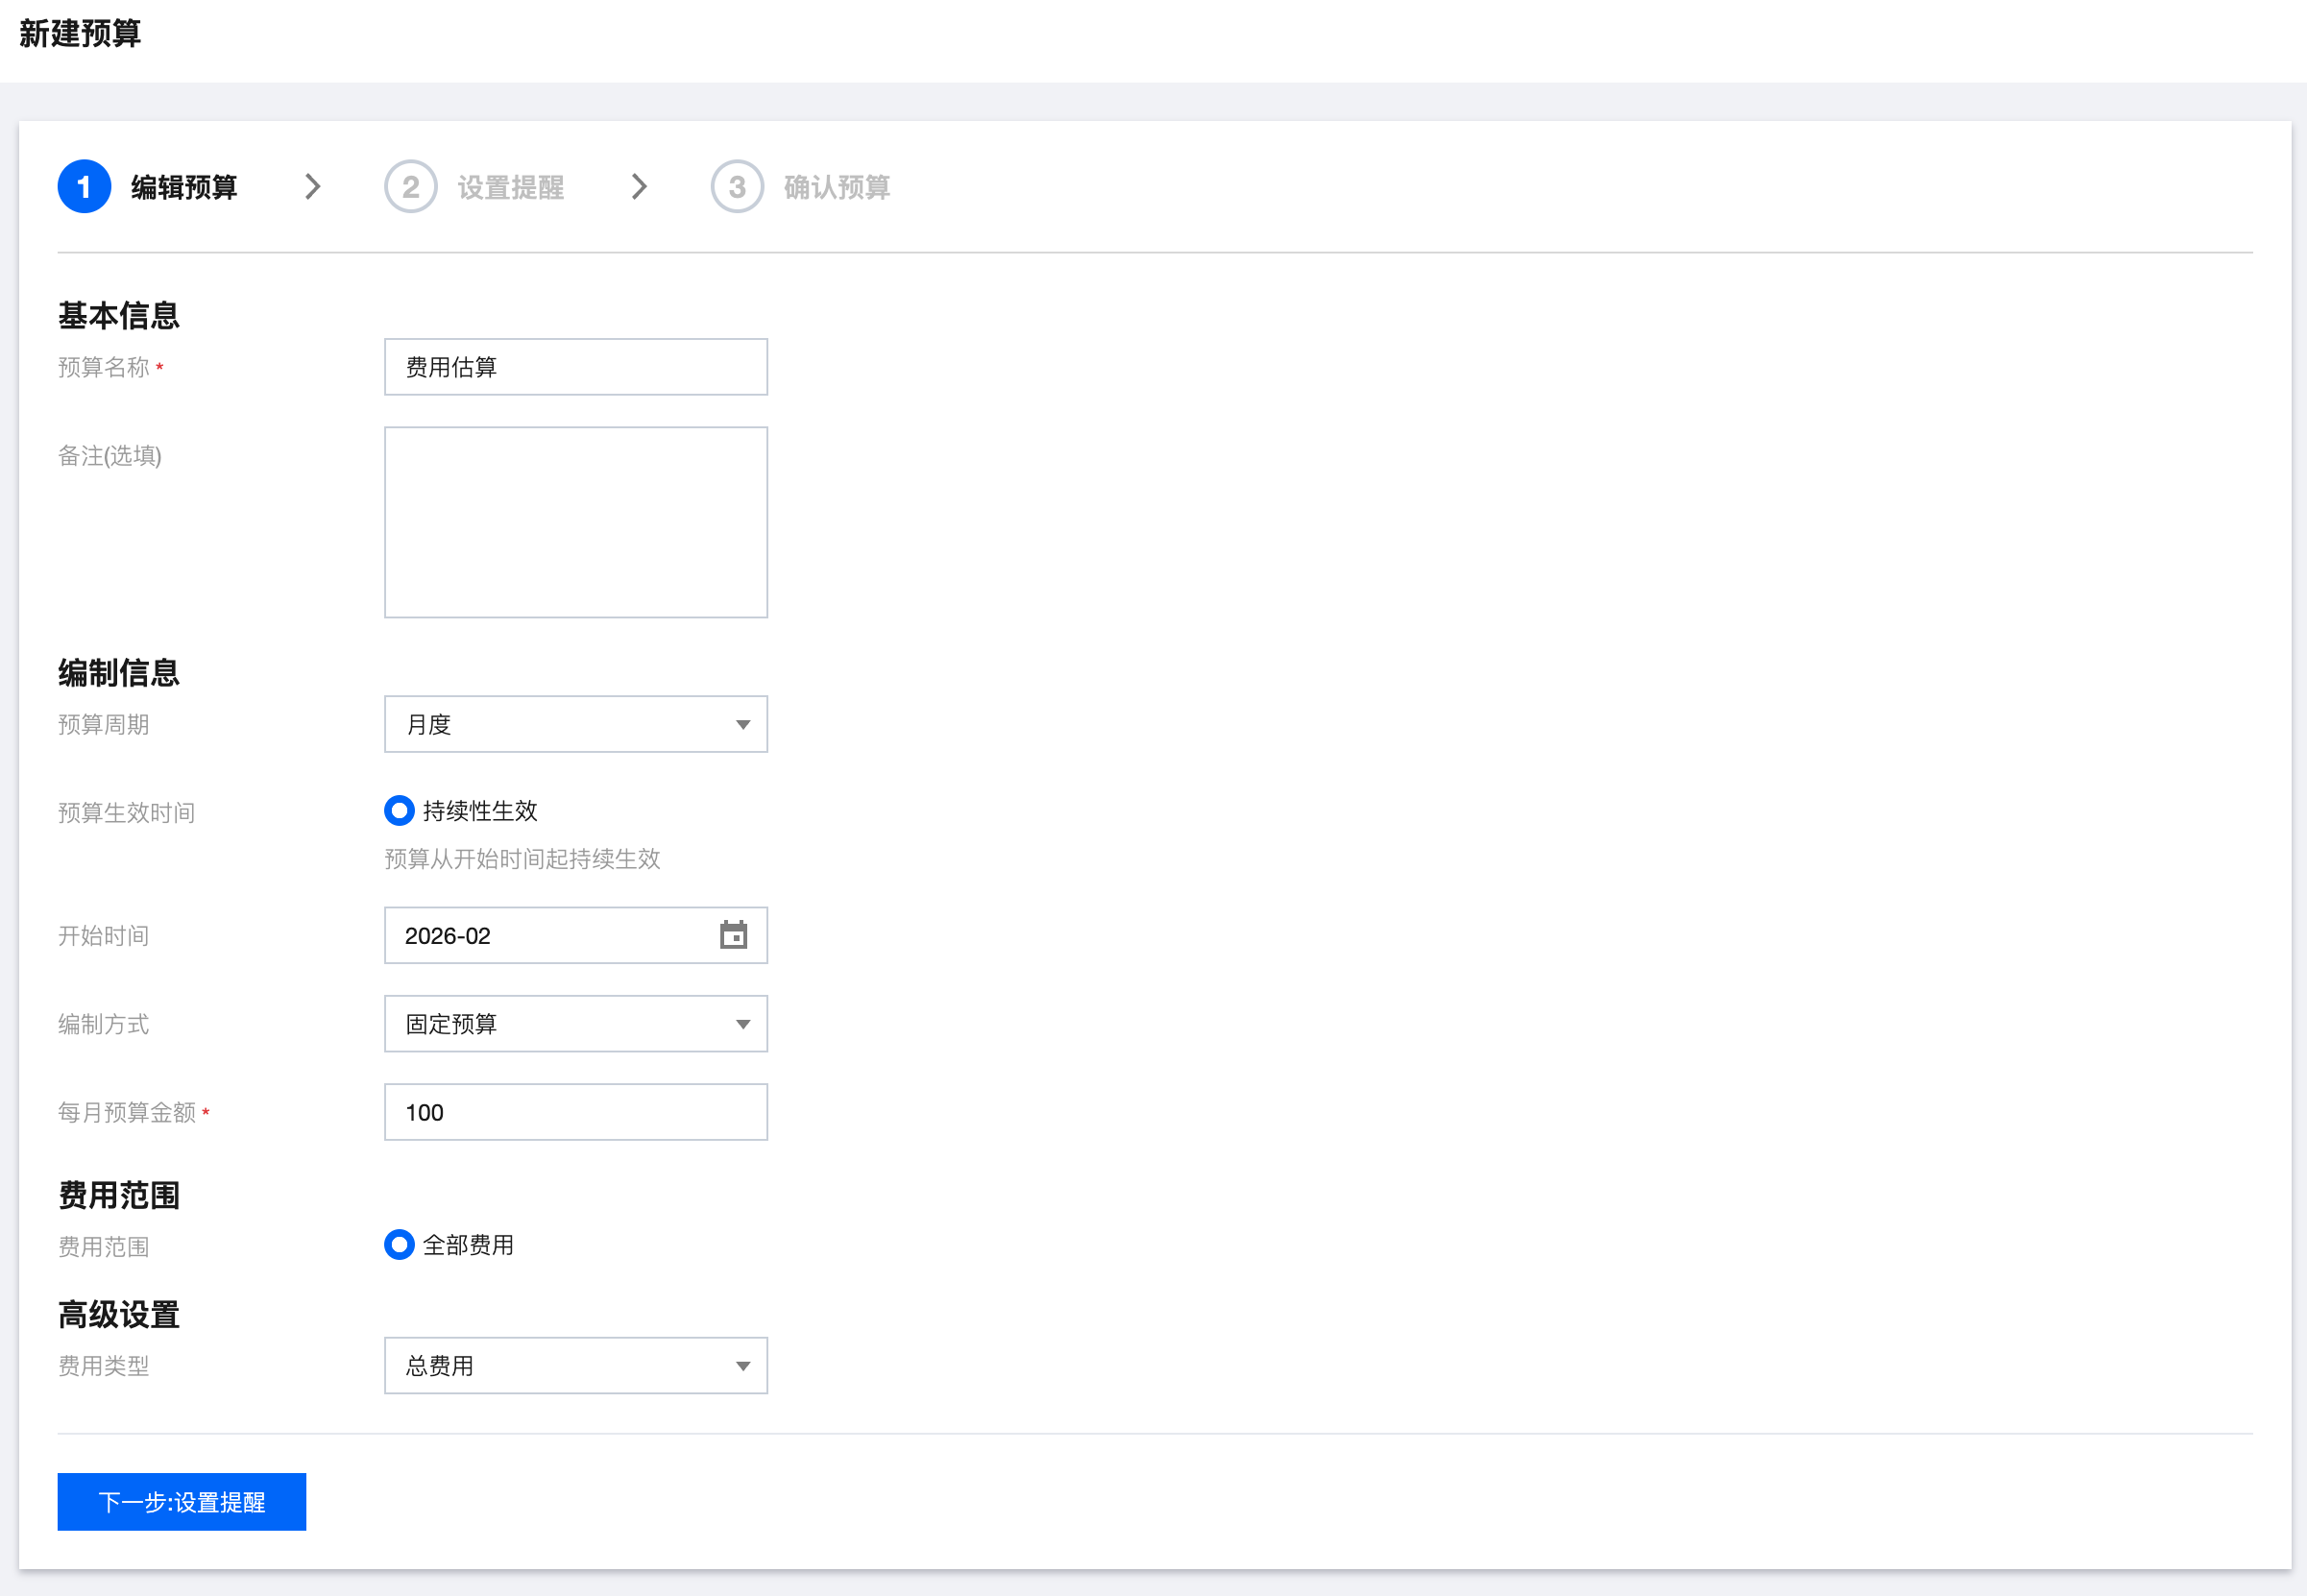Click the step 2 circle icon
Viewport: 2307px width, 1596px height.
(410, 187)
